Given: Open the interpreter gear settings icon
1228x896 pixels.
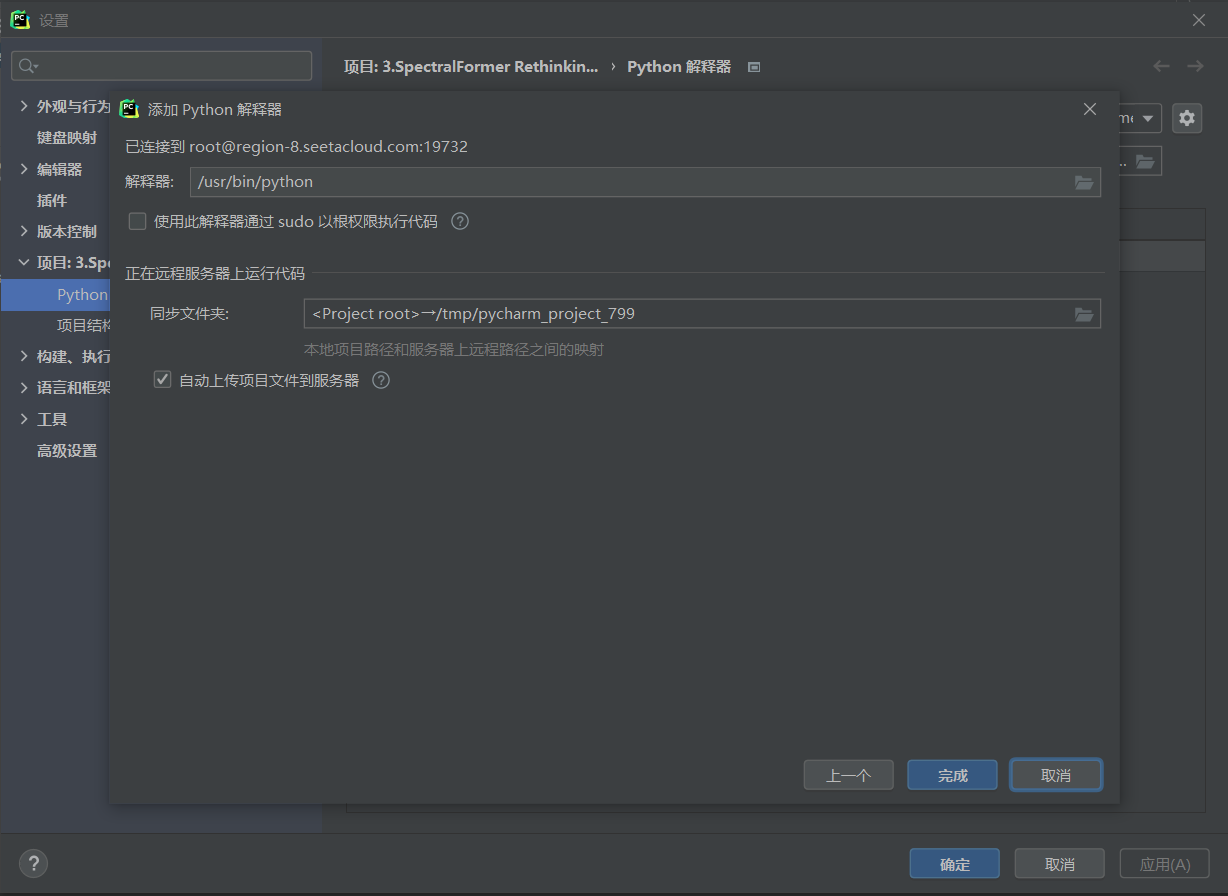Looking at the screenshot, I should (1187, 118).
